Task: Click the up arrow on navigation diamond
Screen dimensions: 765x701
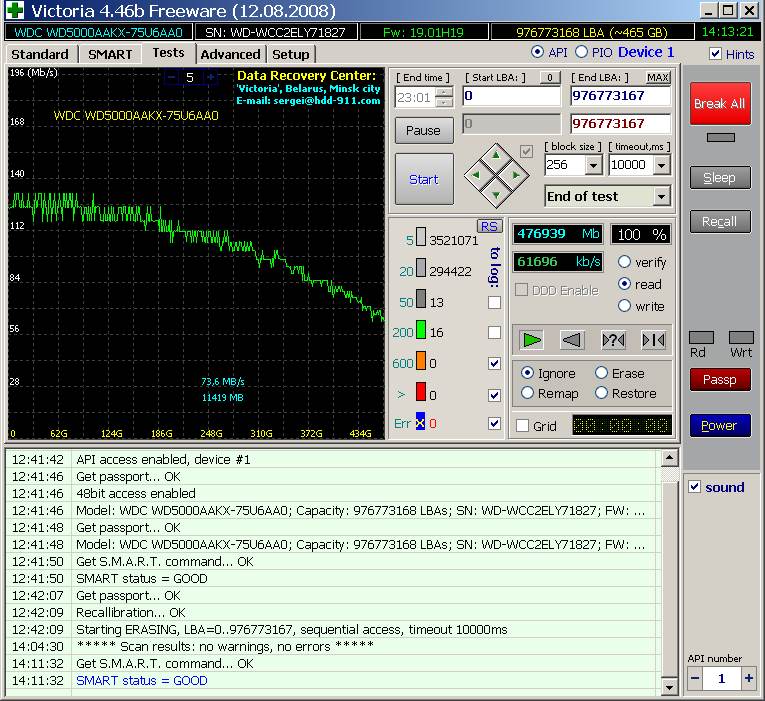Action: pos(496,156)
